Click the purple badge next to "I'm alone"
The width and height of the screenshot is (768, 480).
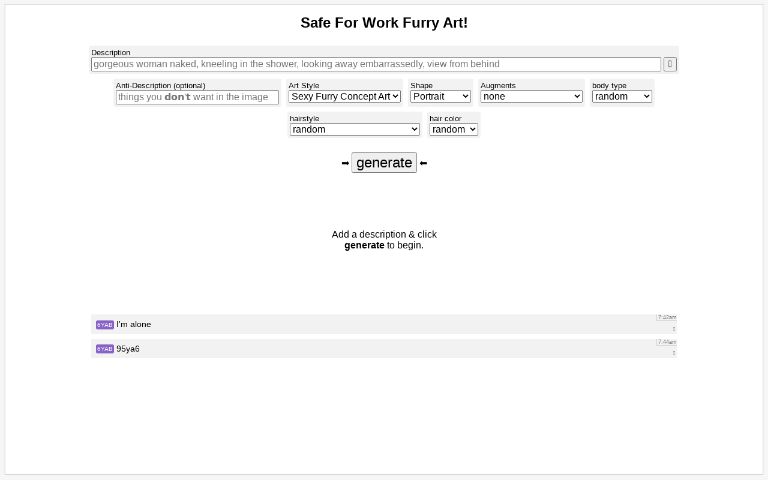(104, 325)
